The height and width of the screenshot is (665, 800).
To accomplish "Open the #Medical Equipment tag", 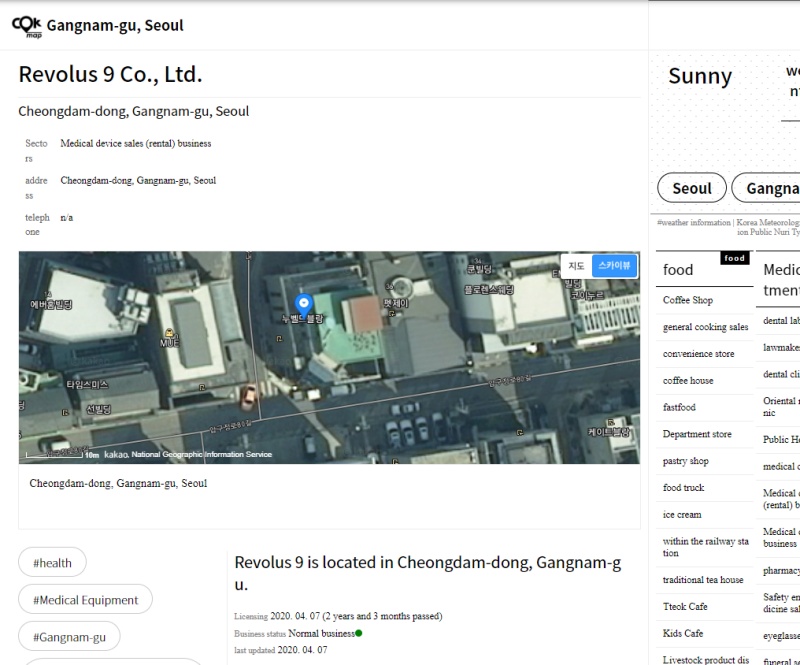I will (x=85, y=600).
